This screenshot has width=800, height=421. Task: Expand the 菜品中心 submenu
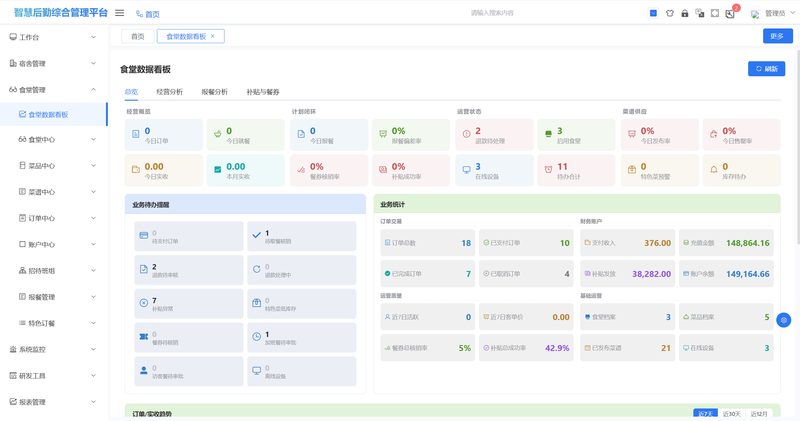click(x=54, y=165)
